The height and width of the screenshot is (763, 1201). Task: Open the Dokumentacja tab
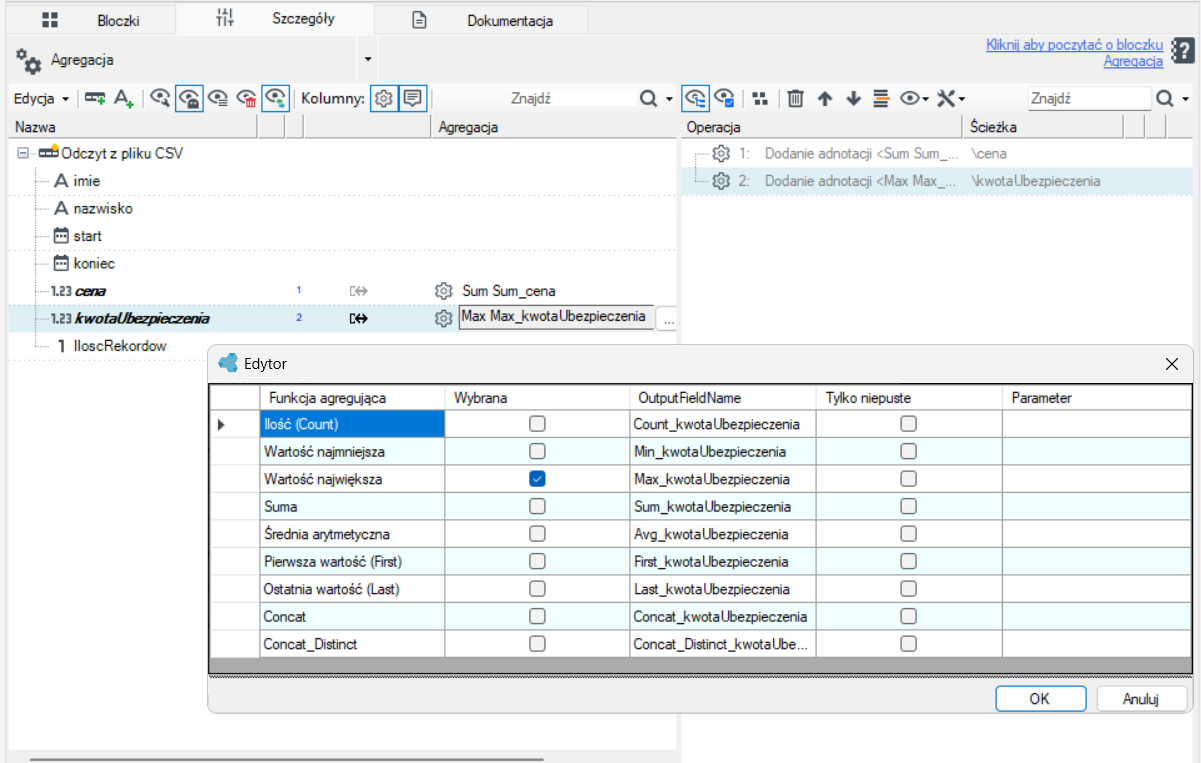coord(482,19)
